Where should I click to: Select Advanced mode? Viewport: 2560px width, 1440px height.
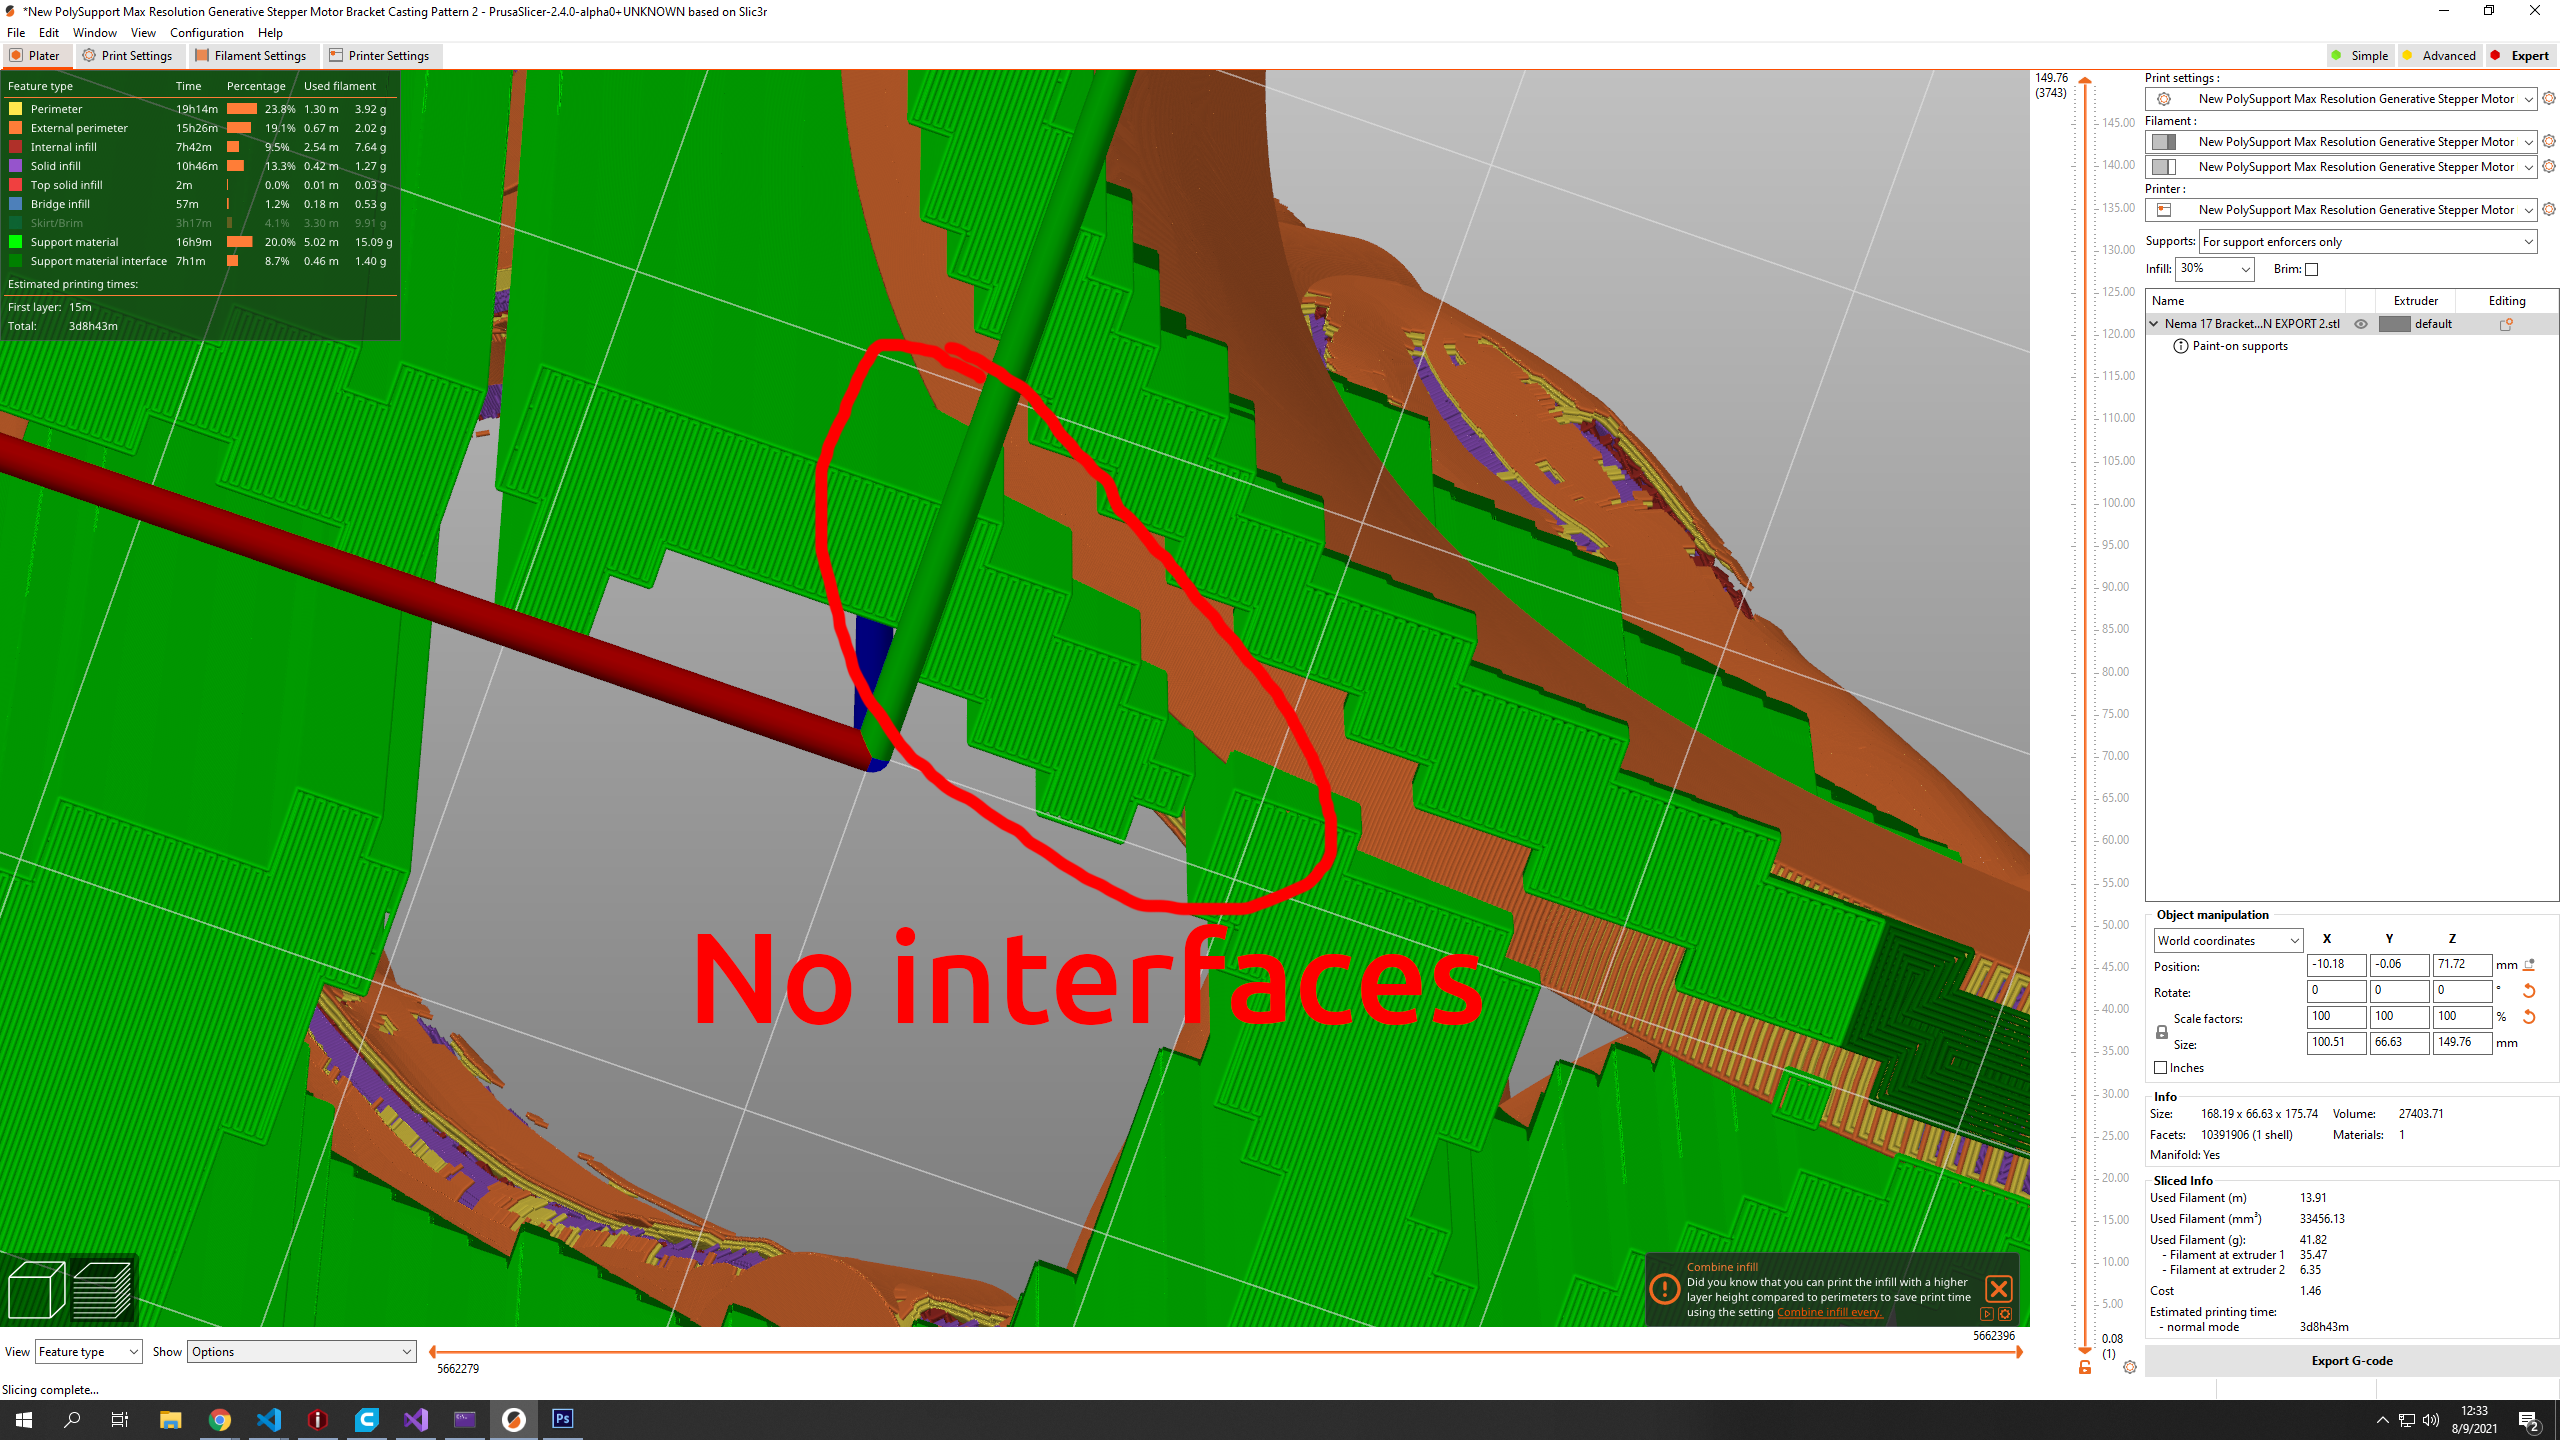pos(2439,56)
